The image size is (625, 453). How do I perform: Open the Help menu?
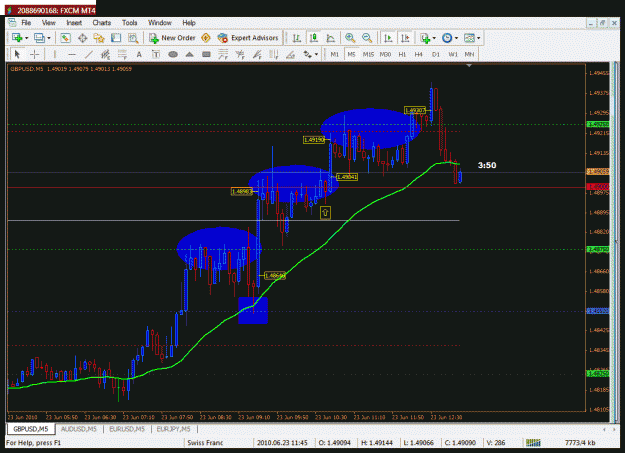click(x=189, y=23)
